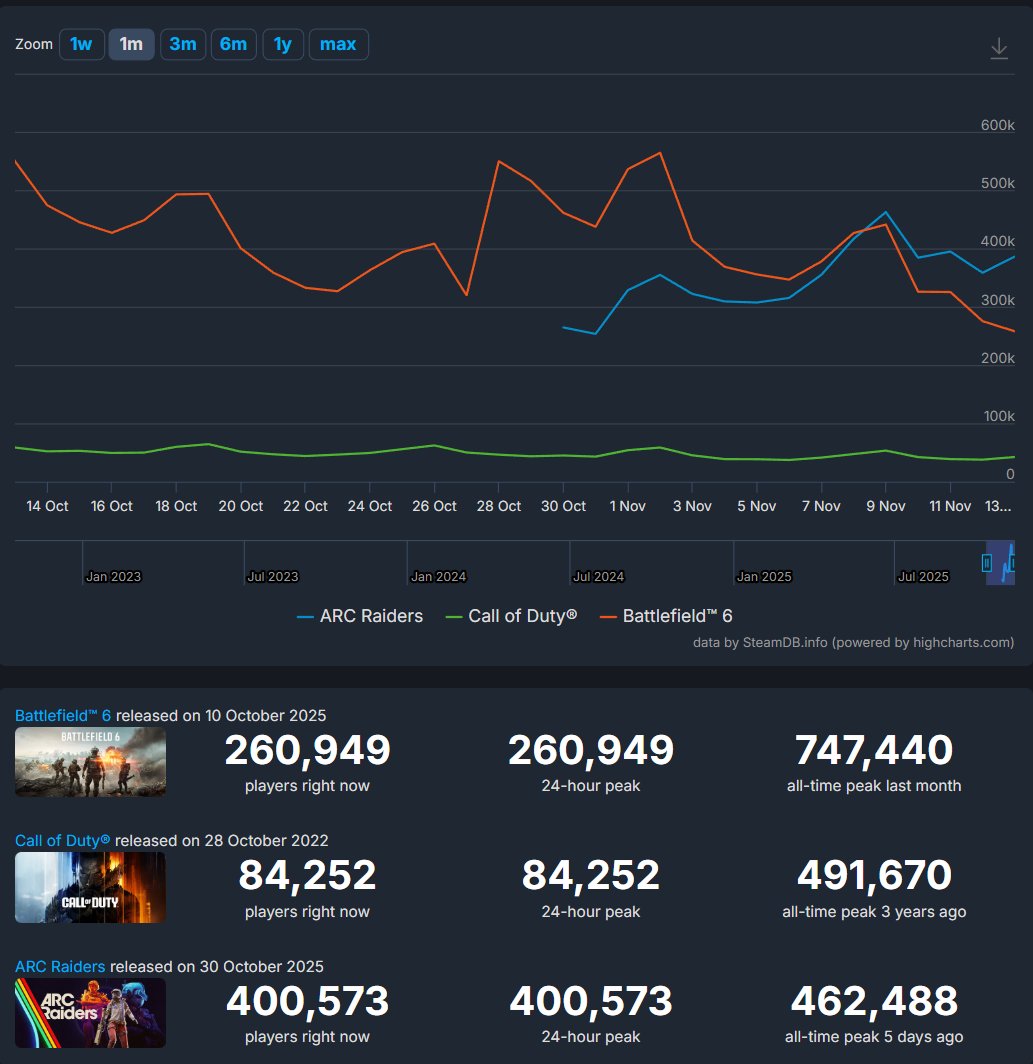Click Battlefield 6 current players 260,949
1033x1064 pixels.
(x=307, y=750)
